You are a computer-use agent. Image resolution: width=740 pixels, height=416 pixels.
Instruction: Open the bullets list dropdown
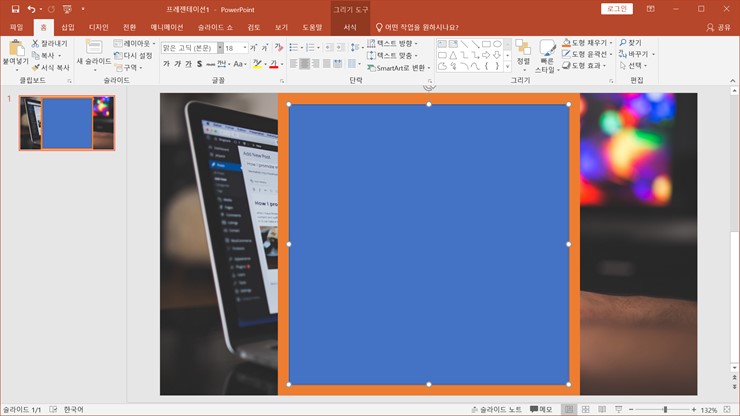point(302,48)
